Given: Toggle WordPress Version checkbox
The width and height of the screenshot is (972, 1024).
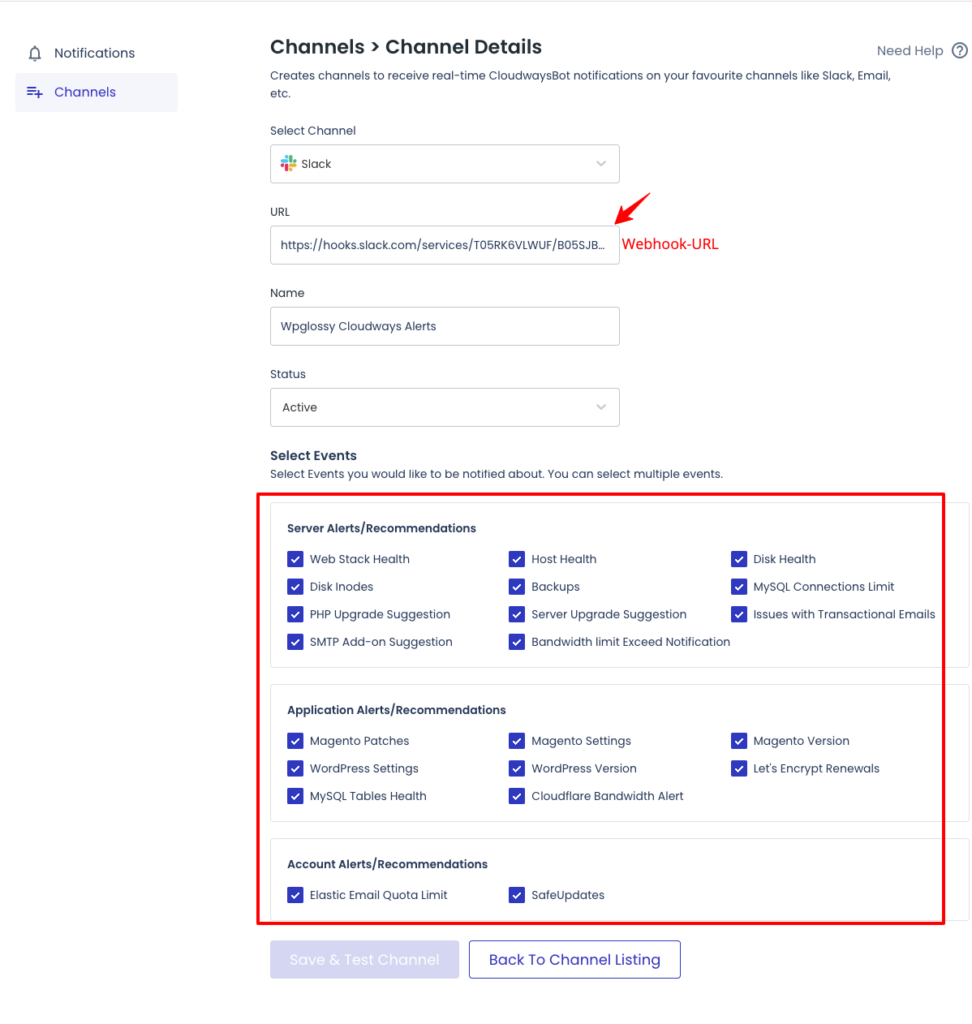Looking at the screenshot, I should (517, 769).
